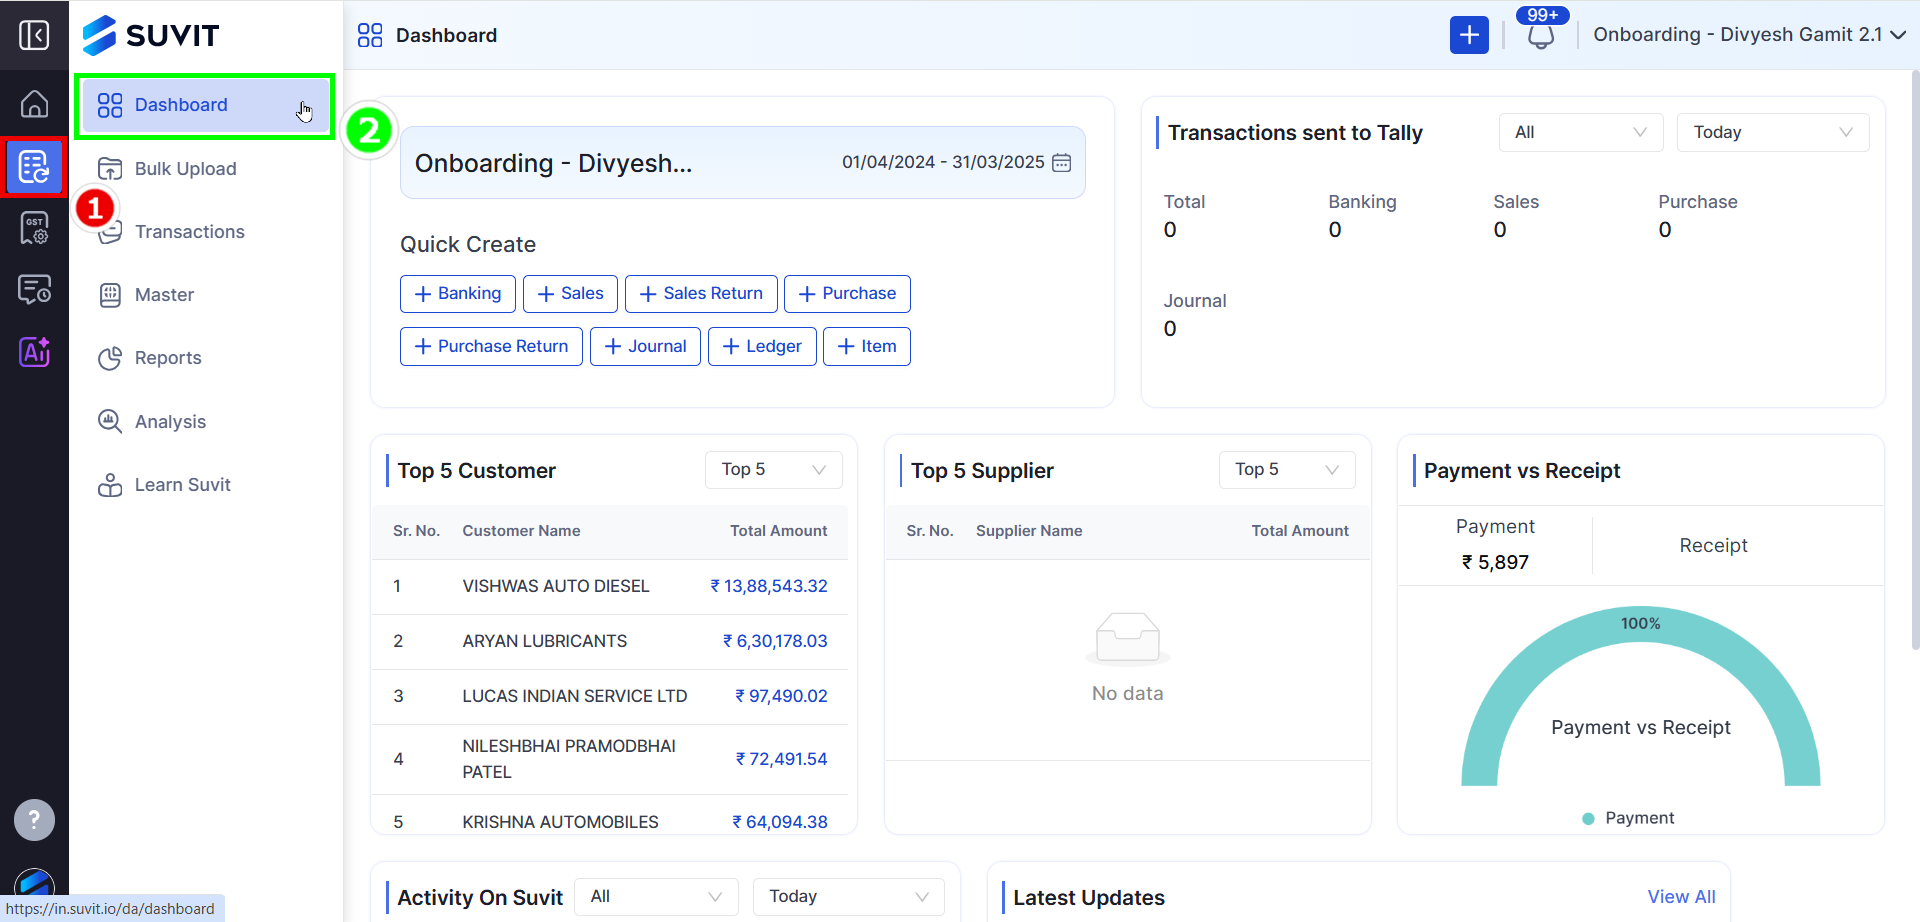This screenshot has height=922, width=1920.
Task: Click the + Sales Return quick create button
Action: tap(701, 294)
